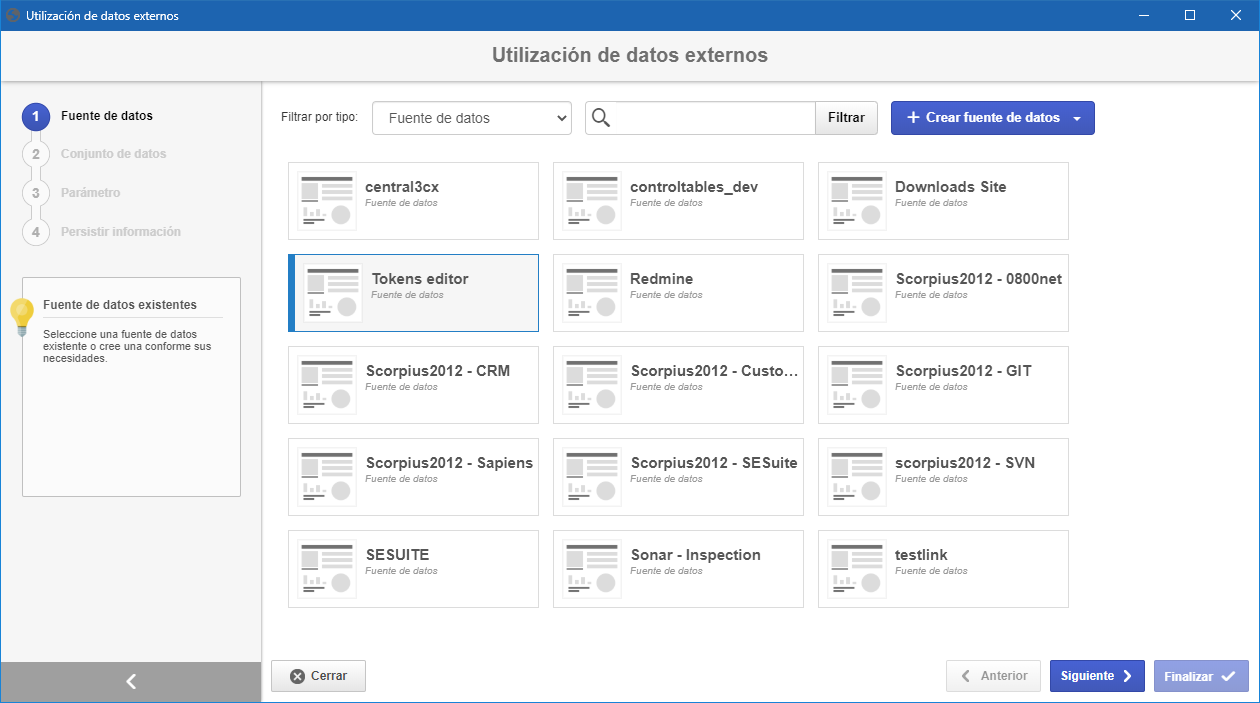Select the Scorpius2012 - 0800net title

[x=979, y=279]
